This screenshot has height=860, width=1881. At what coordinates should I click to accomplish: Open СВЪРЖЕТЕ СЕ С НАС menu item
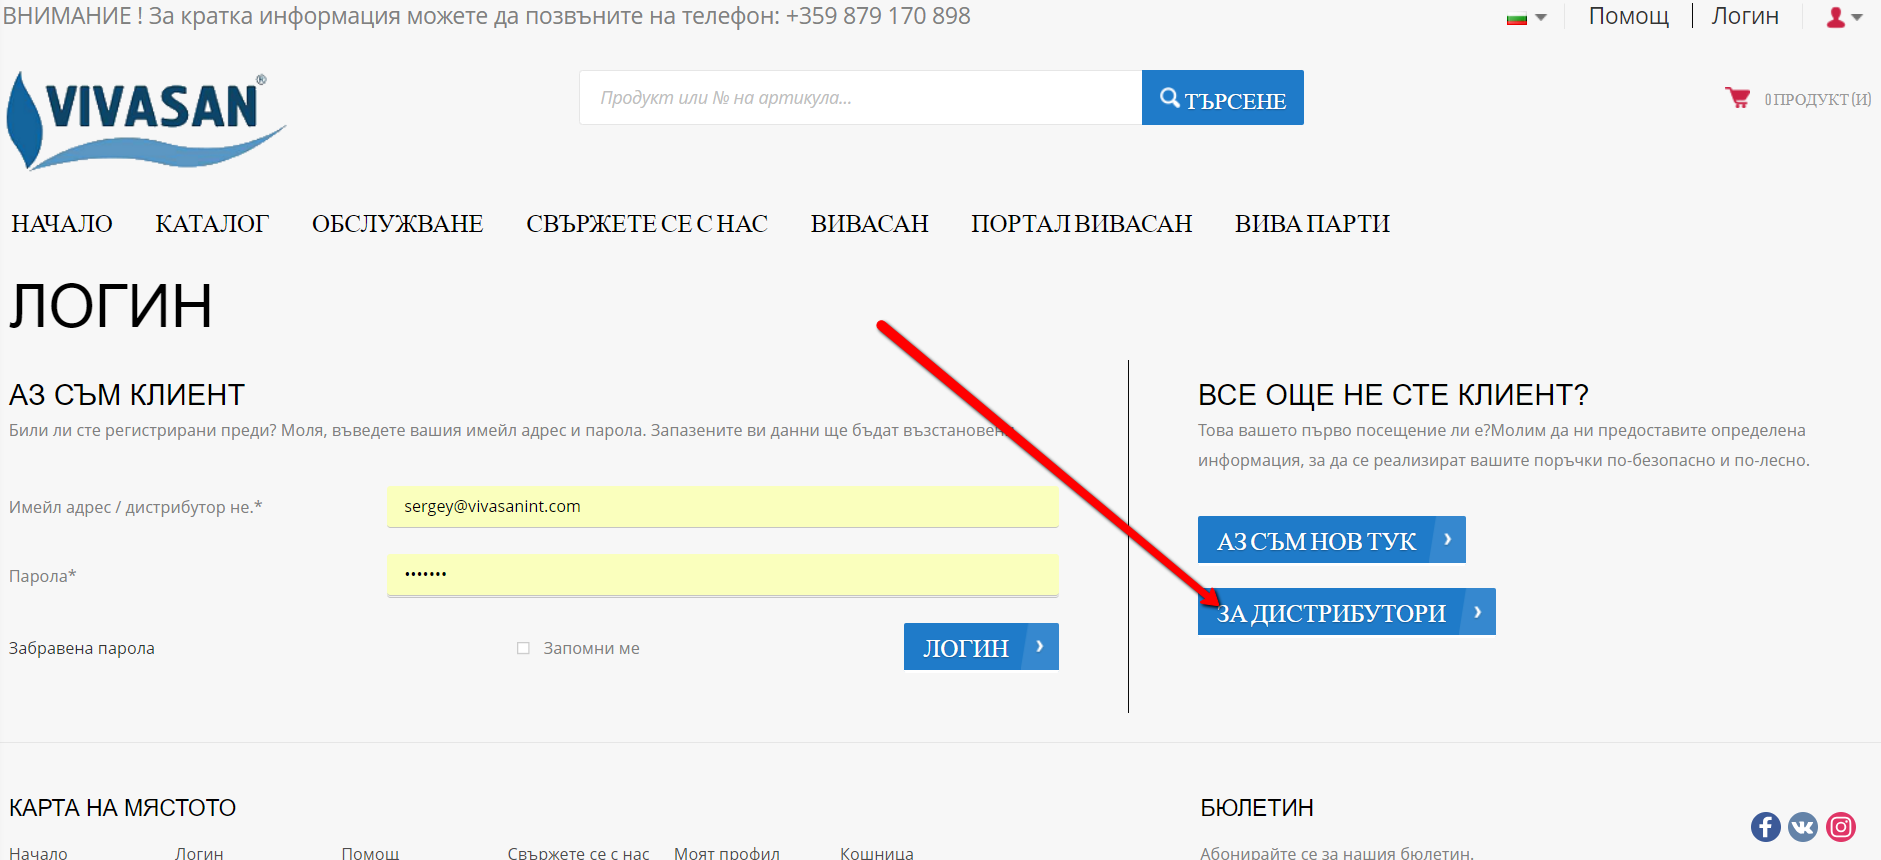pos(647,224)
